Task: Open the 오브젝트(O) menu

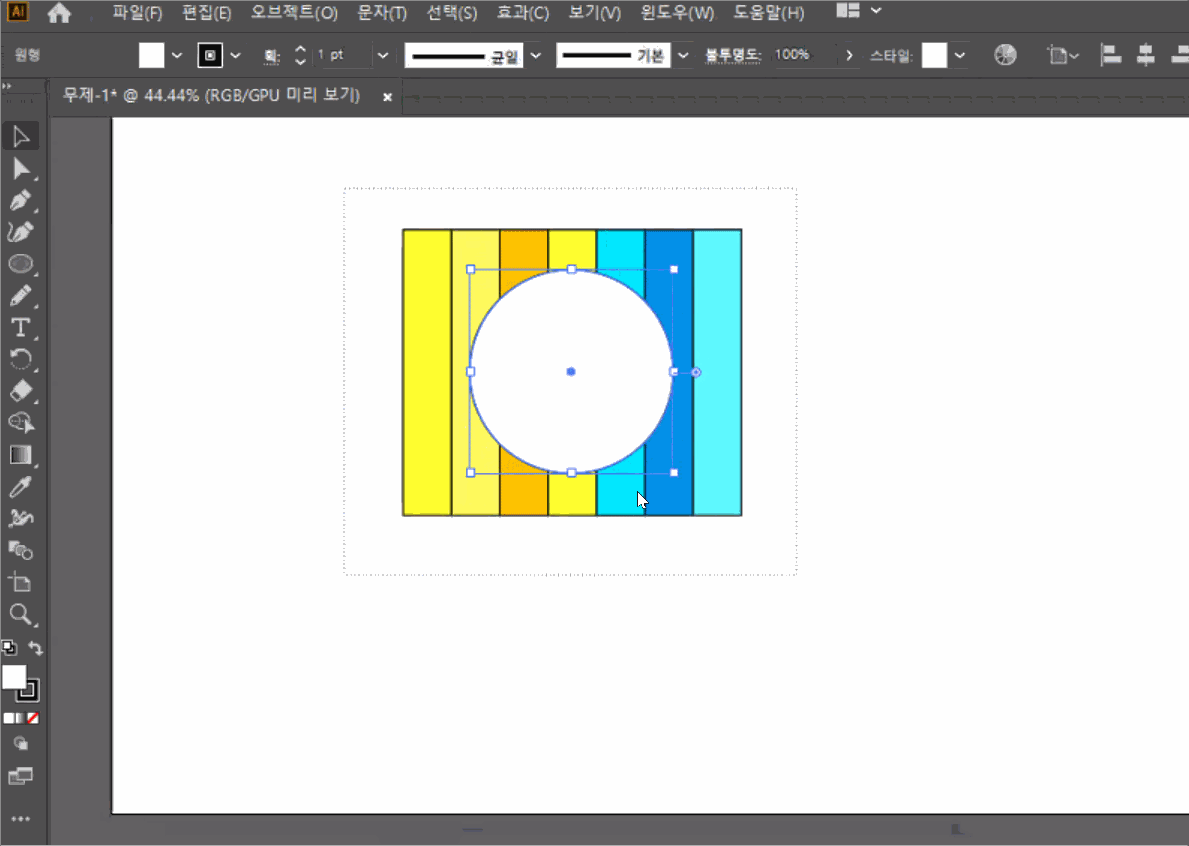Action: click(x=294, y=13)
